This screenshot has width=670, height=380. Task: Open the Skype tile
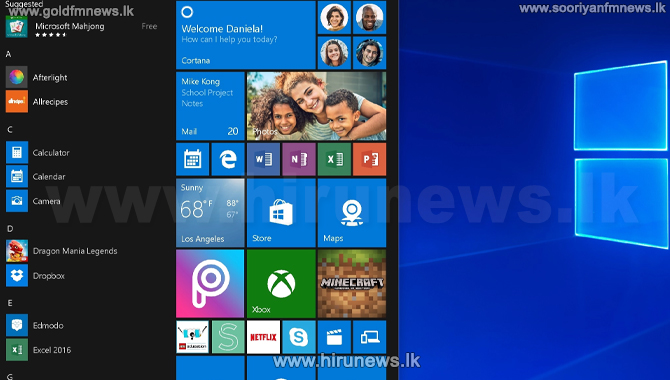coord(299,337)
